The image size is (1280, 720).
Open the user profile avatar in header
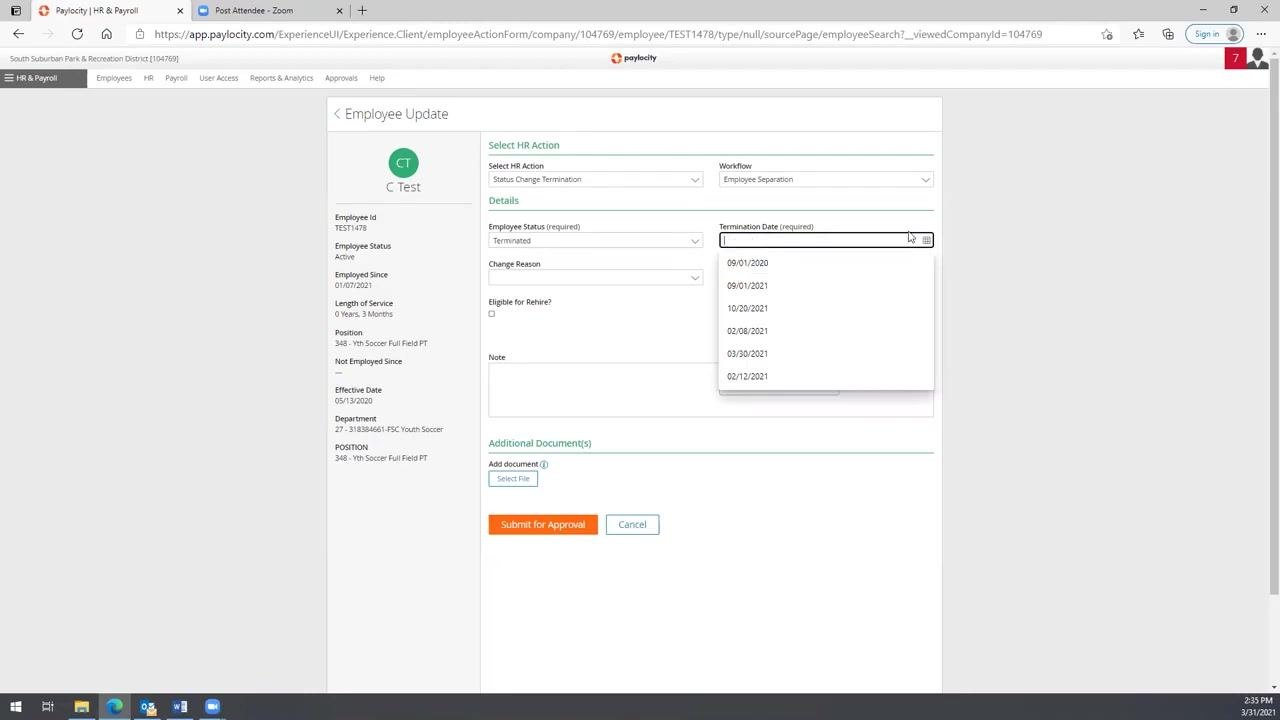[1258, 58]
